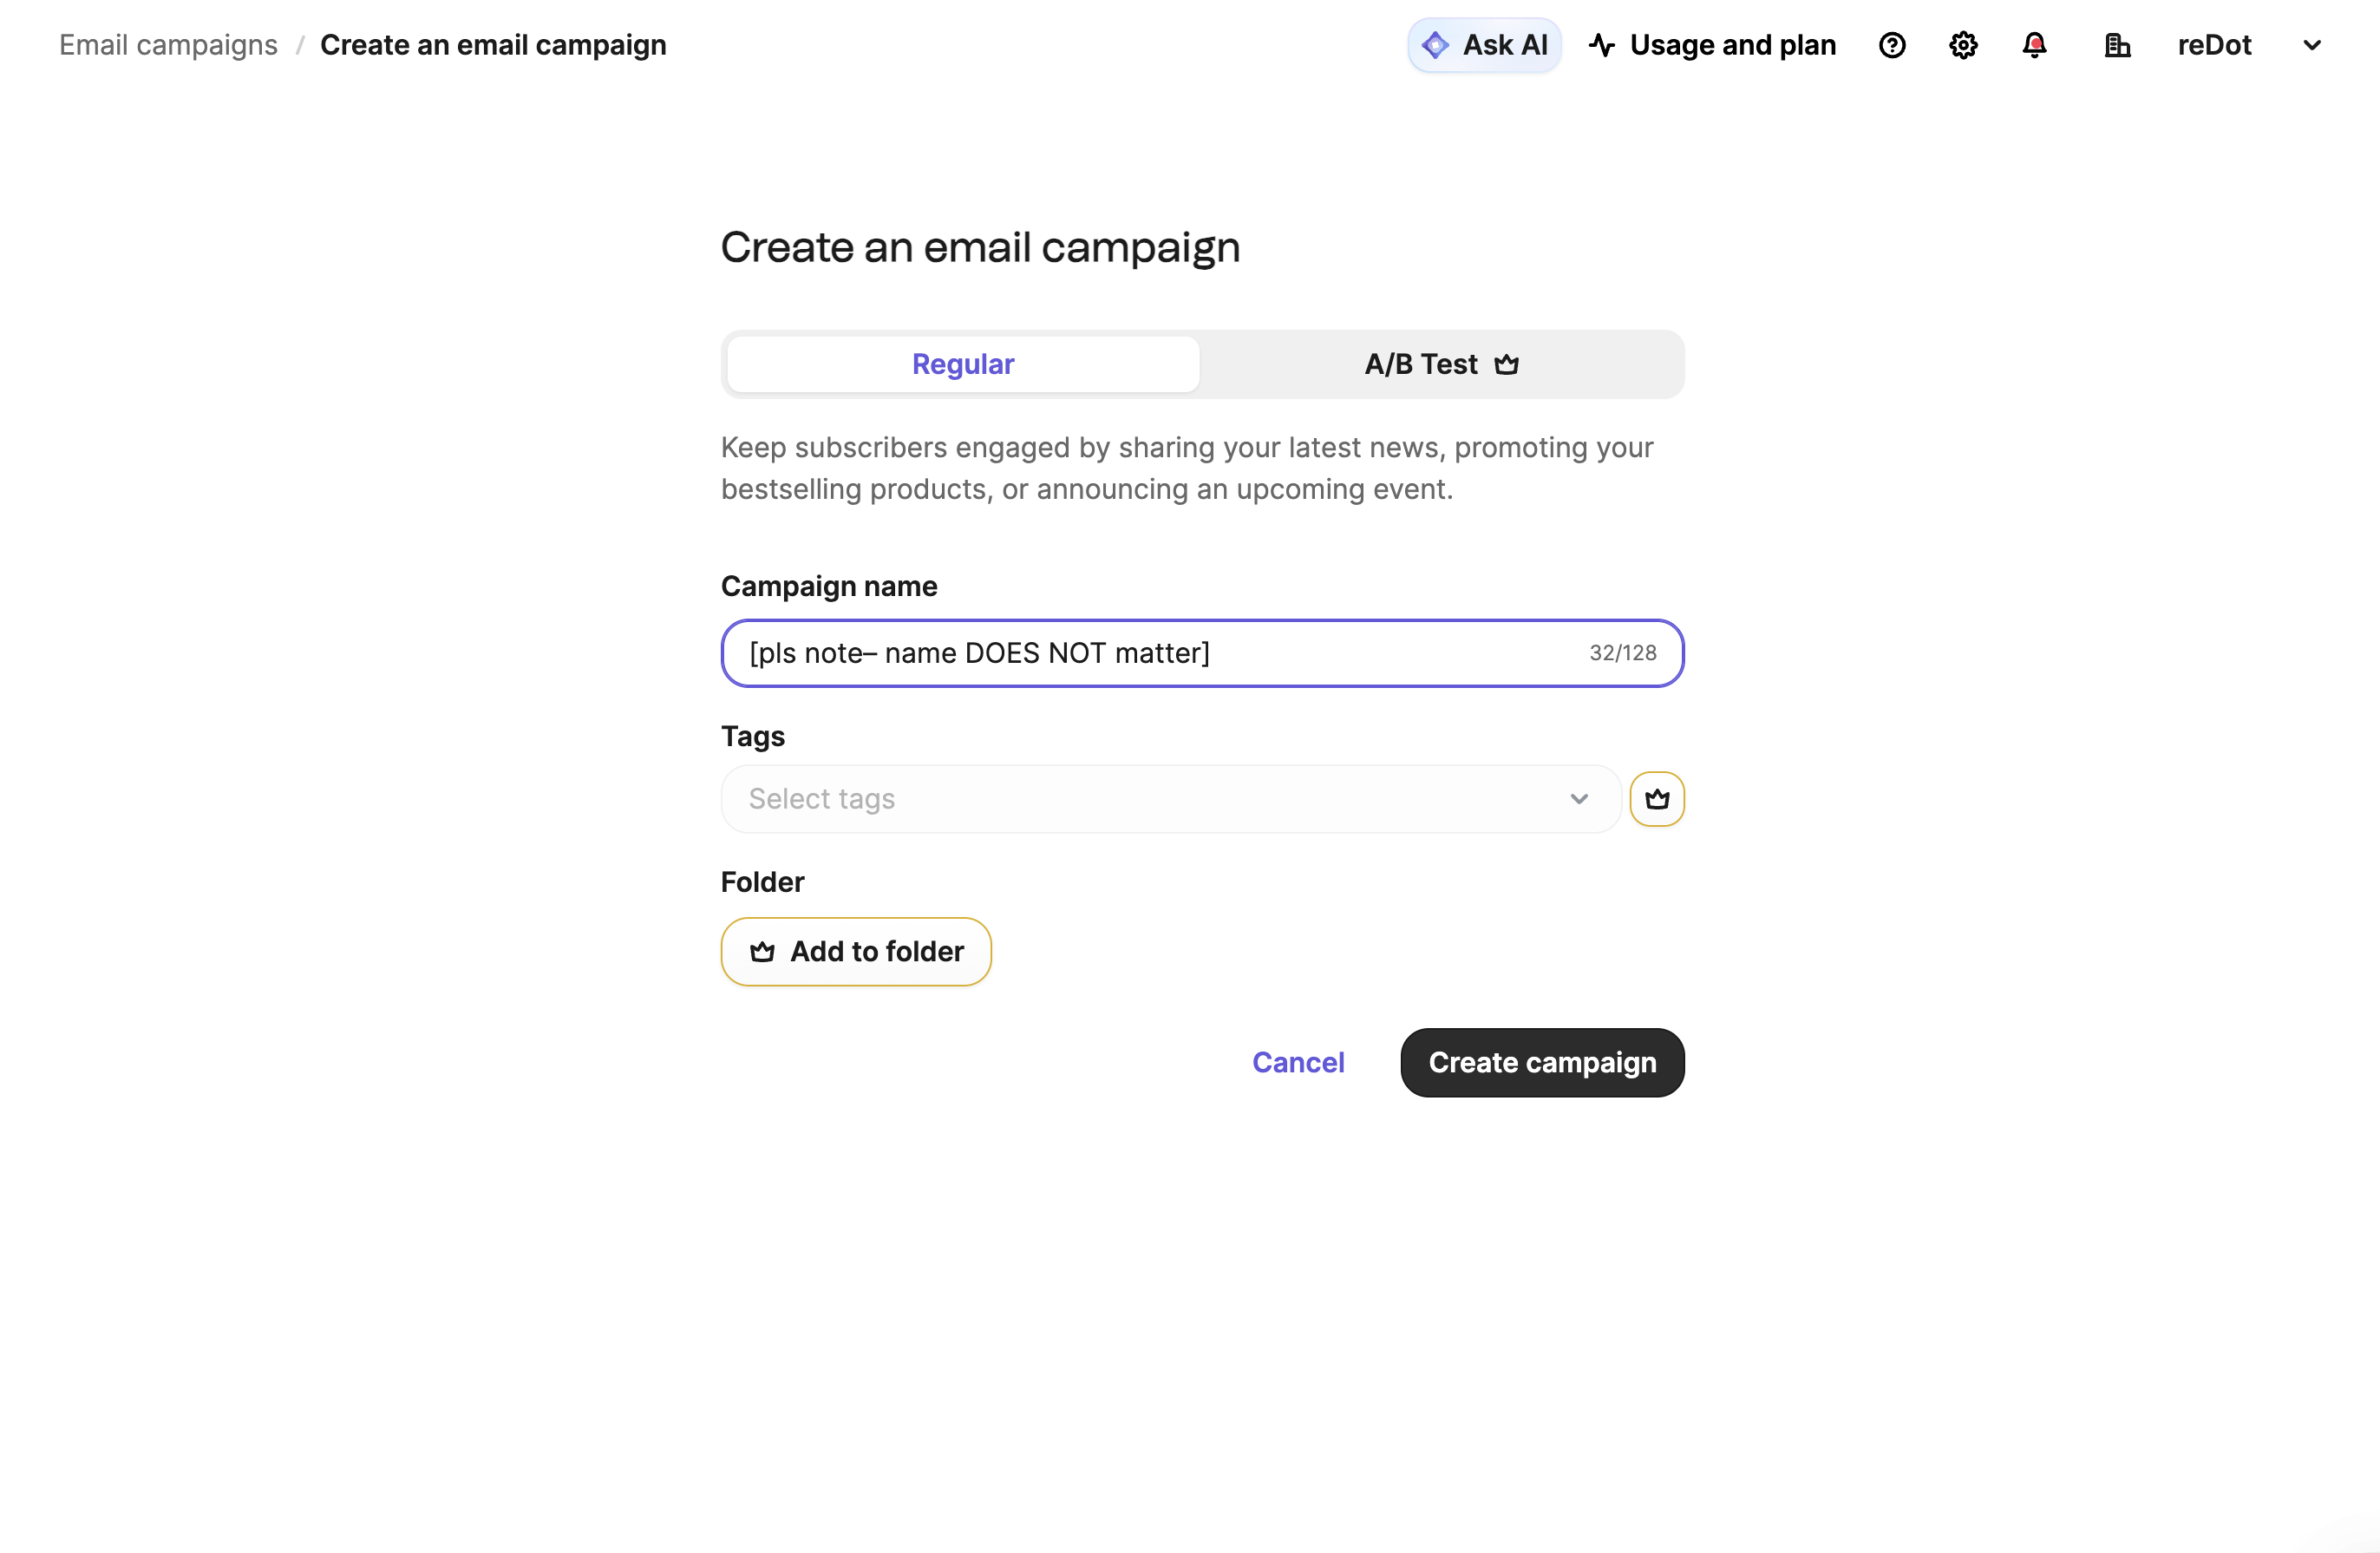Select the Regular campaign tab
This screenshot has height=1553, width=2380.
click(963, 364)
